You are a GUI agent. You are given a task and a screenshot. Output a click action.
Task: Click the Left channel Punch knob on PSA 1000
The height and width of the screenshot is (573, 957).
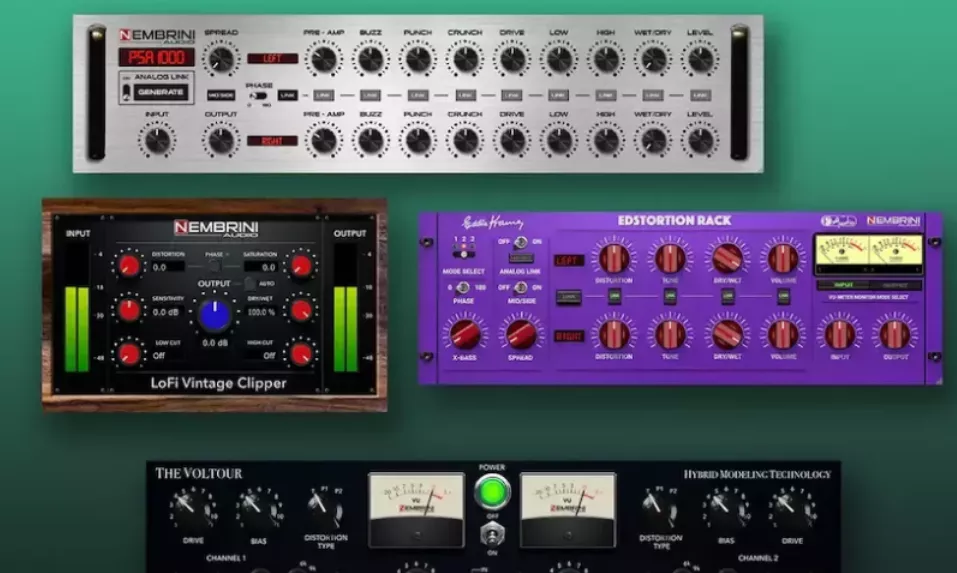pyautogui.click(x=418, y=59)
